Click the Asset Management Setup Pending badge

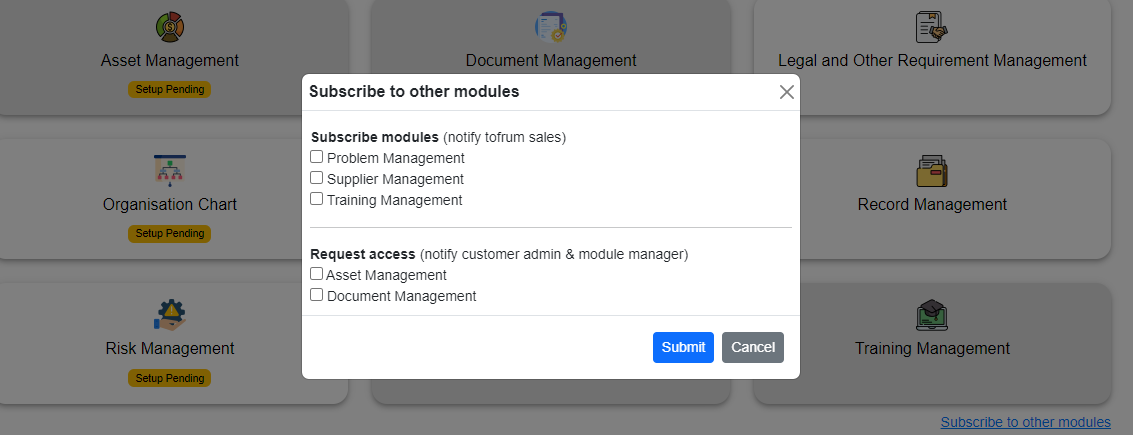pos(170,90)
